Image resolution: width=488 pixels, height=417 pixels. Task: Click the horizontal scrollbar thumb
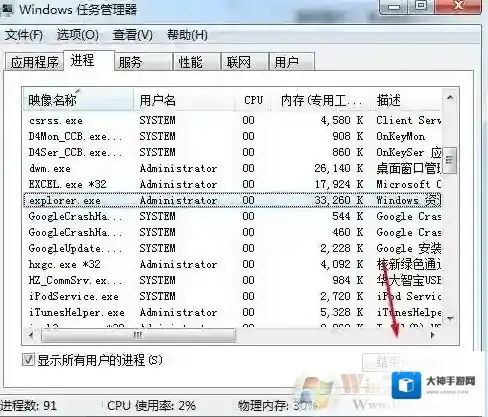(138, 335)
